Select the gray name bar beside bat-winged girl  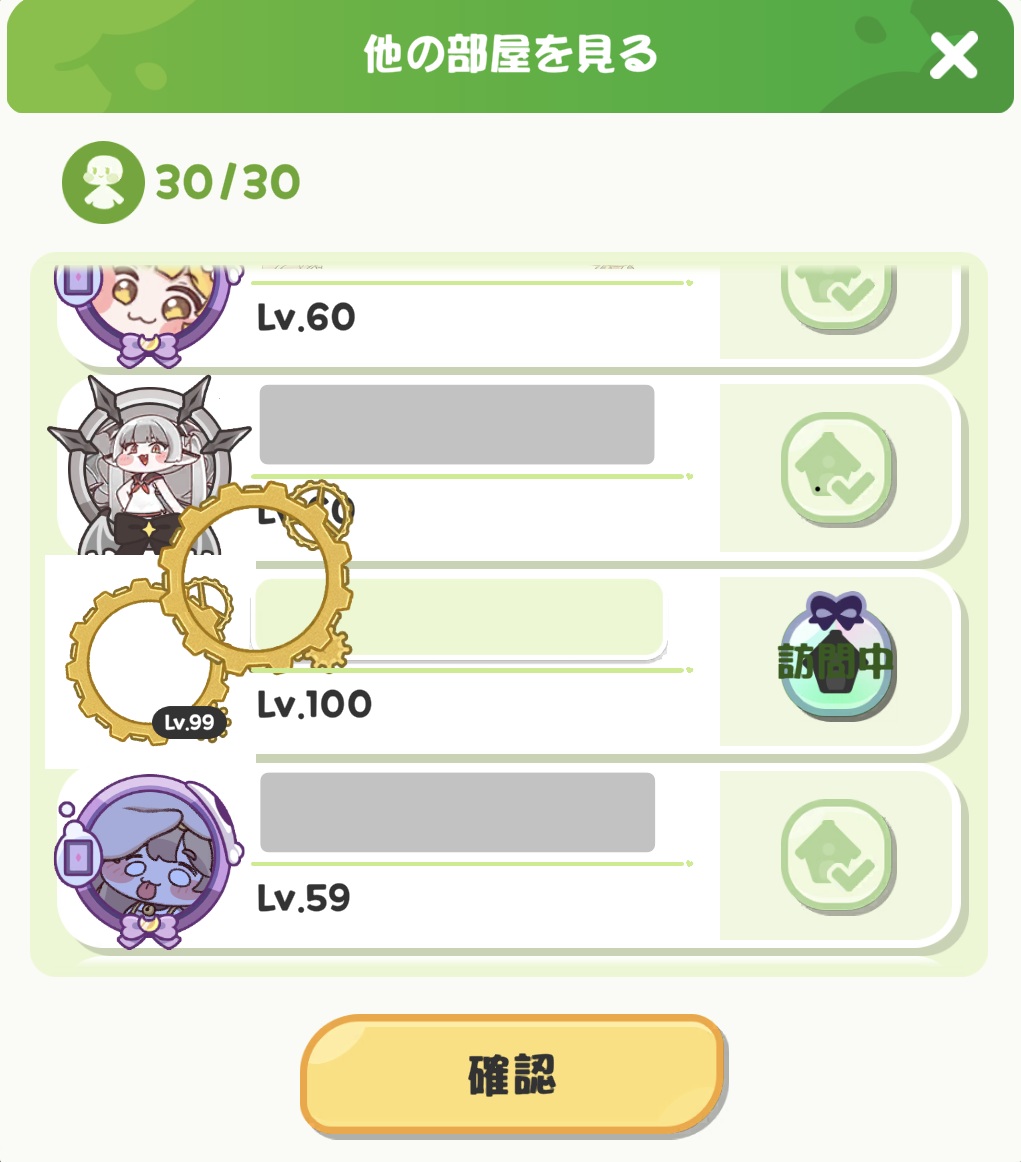[x=456, y=425]
